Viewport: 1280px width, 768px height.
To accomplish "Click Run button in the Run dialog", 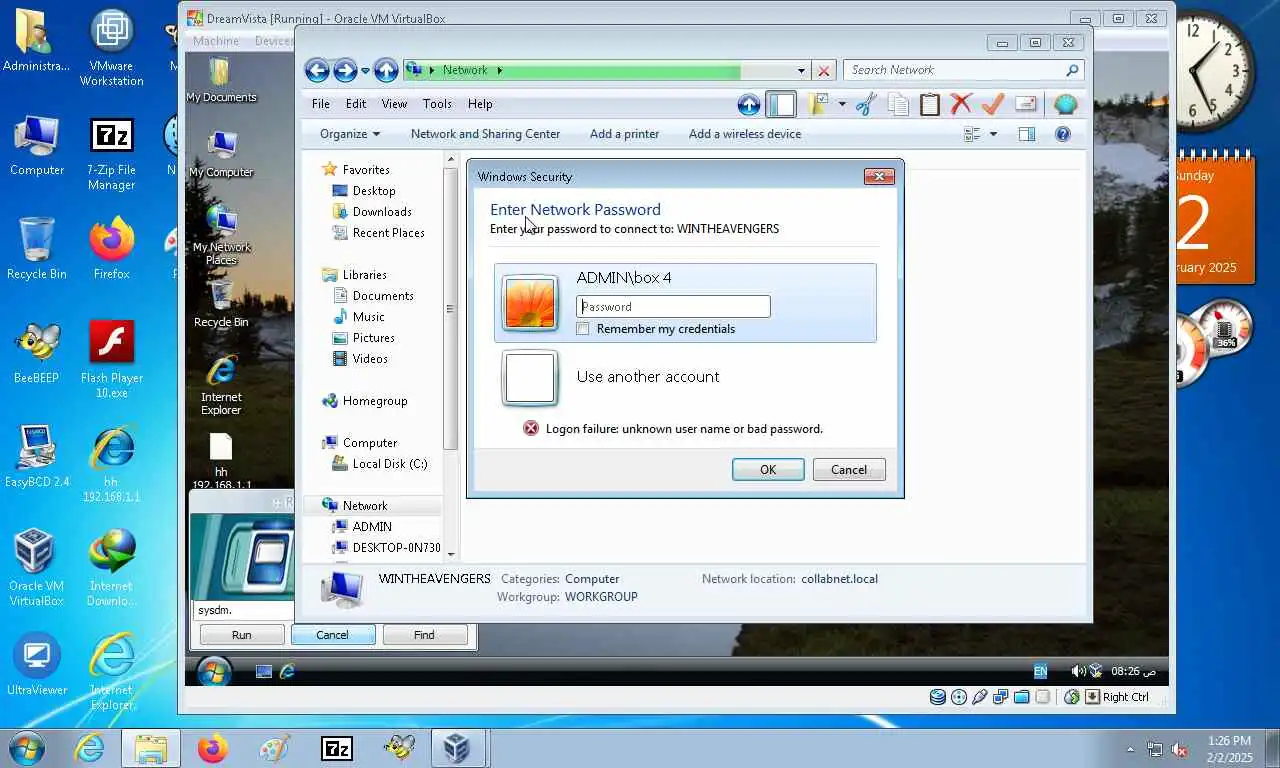I will 242,635.
